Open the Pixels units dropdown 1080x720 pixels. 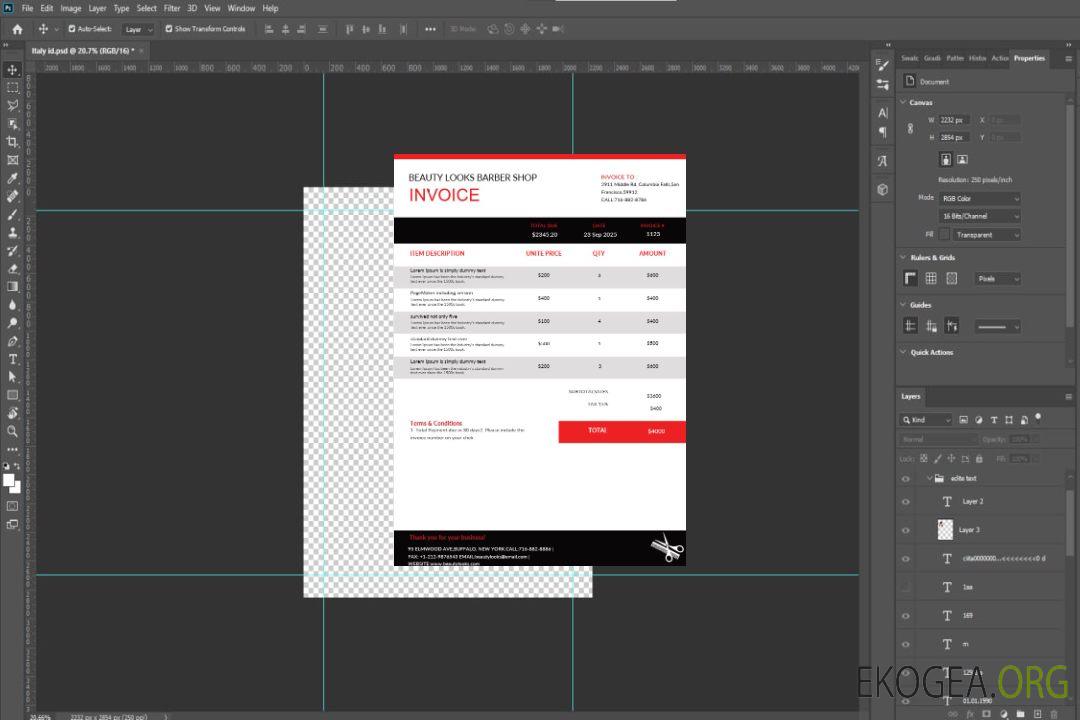pos(997,278)
